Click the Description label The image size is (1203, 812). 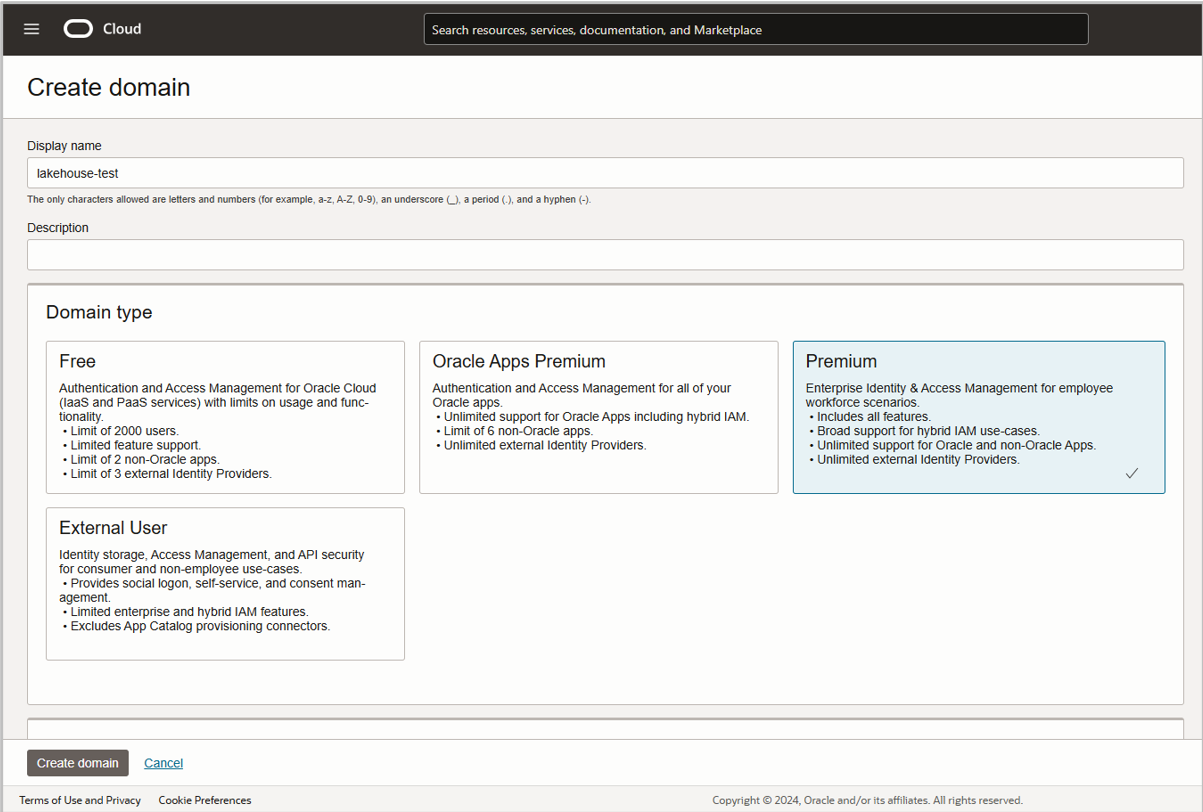pyautogui.click(x=58, y=228)
